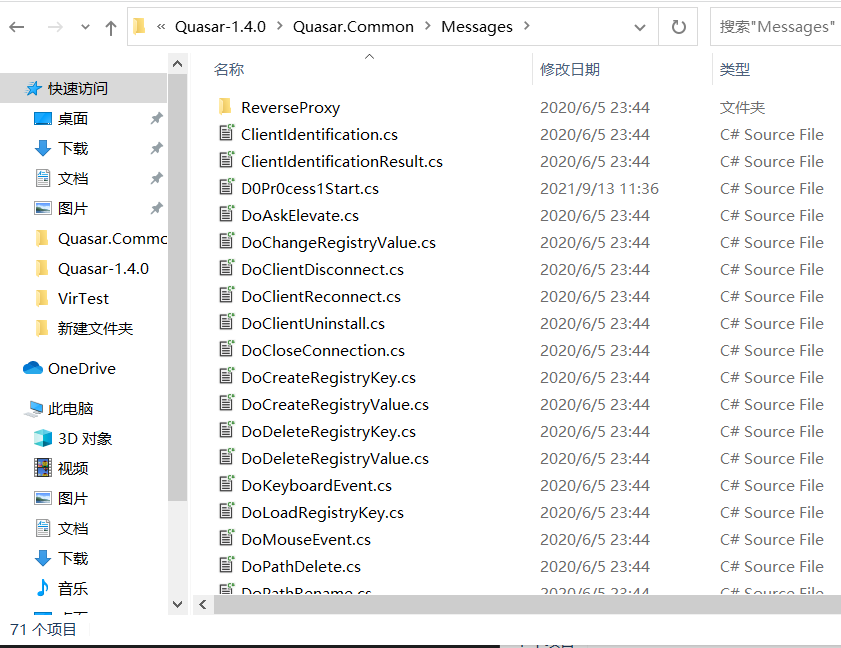Refresh the Messages folder
Screen dimensions: 841x648
tap(678, 27)
